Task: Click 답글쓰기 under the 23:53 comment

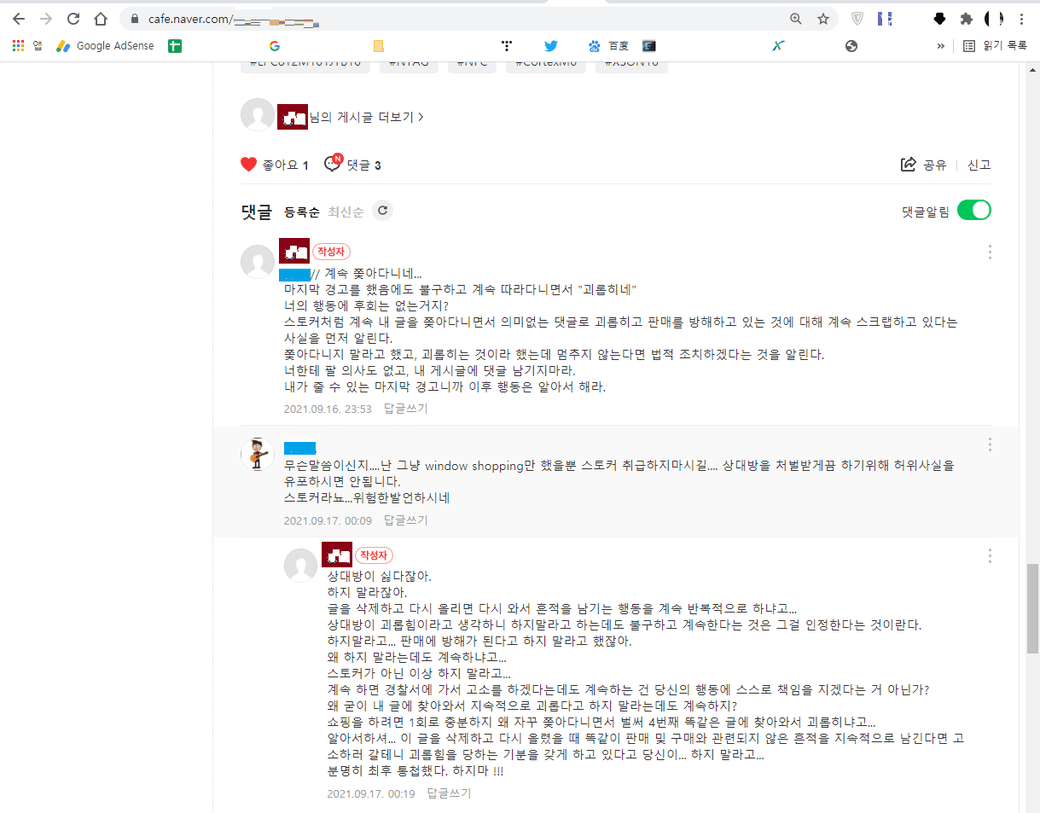Action: pyautogui.click(x=406, y=409)
